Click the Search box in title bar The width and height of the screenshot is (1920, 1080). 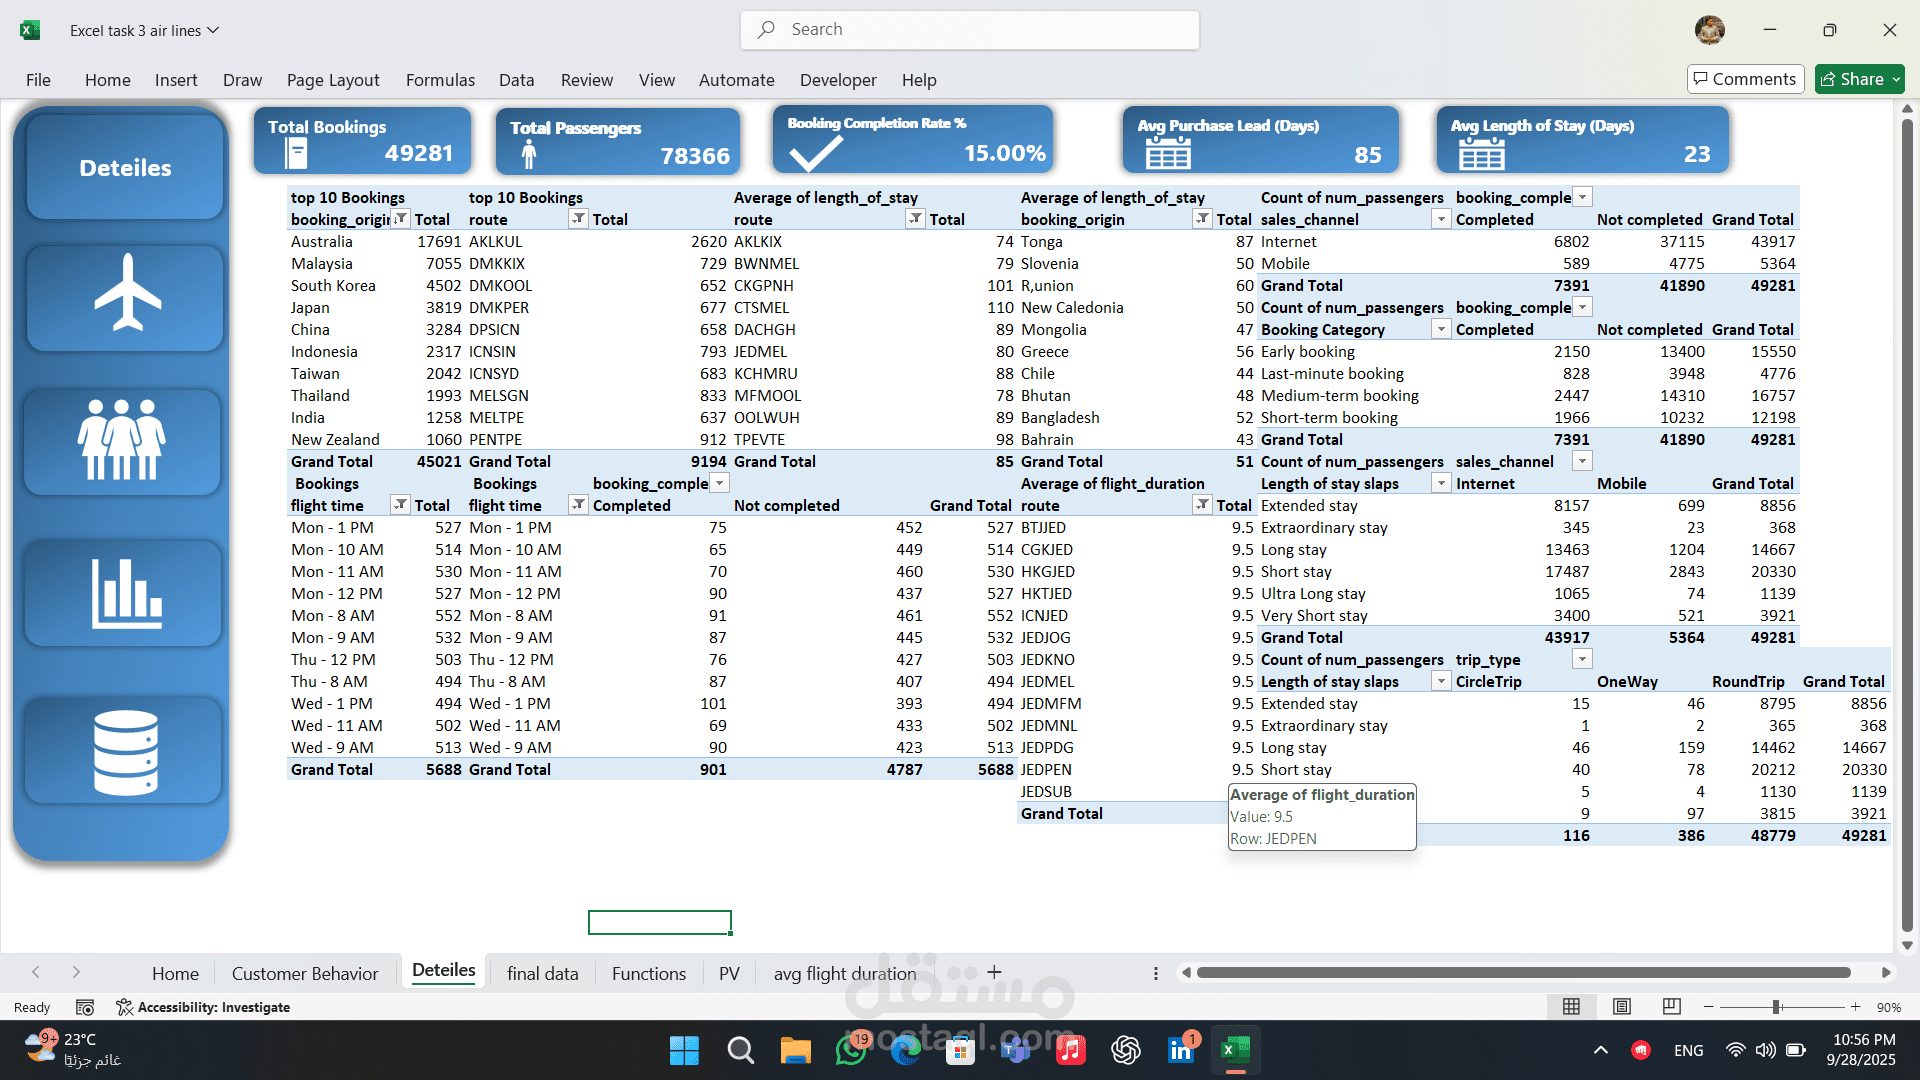(x=970, y=30)
